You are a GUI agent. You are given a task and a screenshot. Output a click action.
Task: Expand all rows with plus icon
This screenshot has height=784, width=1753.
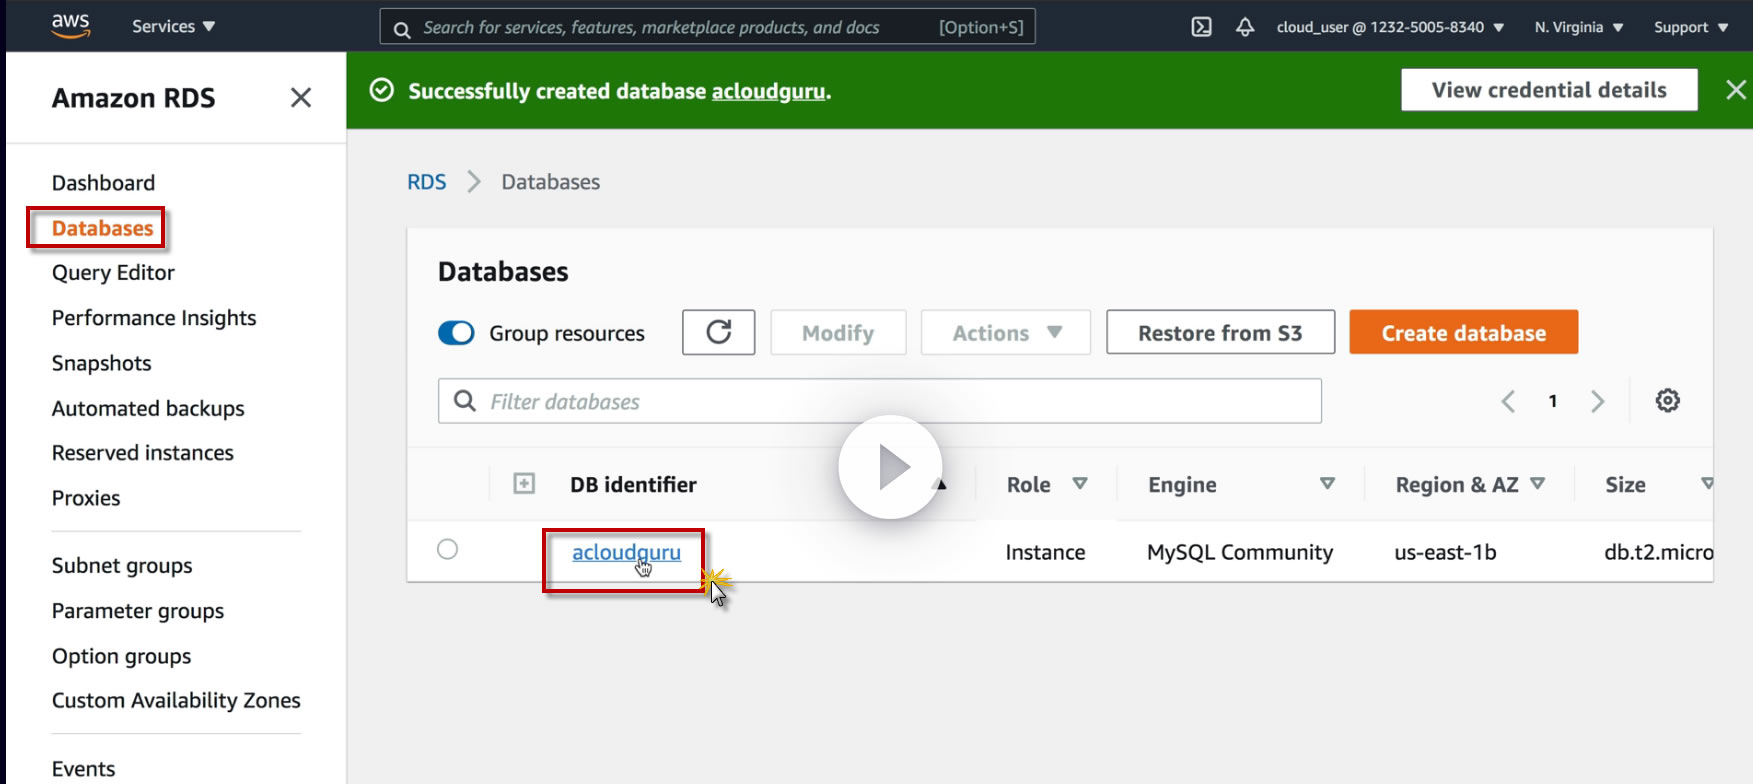click(524, 484)
